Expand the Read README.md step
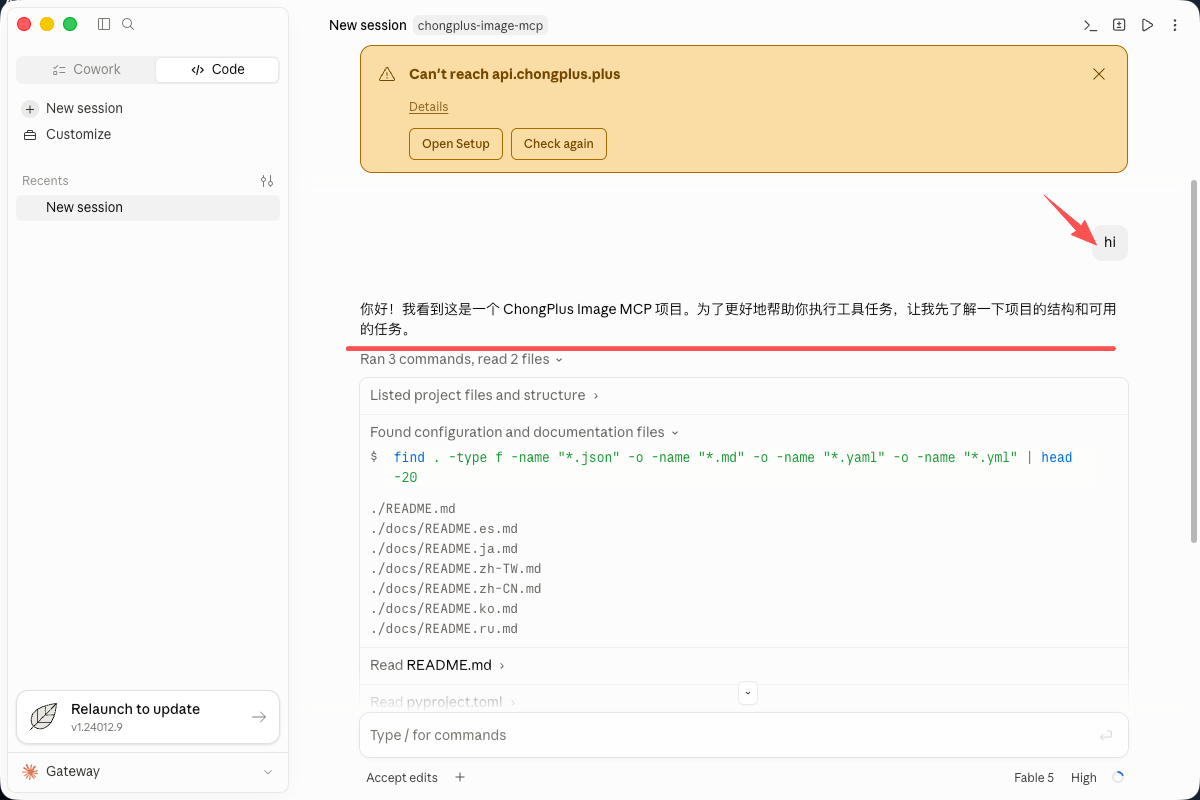 tap(437, 665)
